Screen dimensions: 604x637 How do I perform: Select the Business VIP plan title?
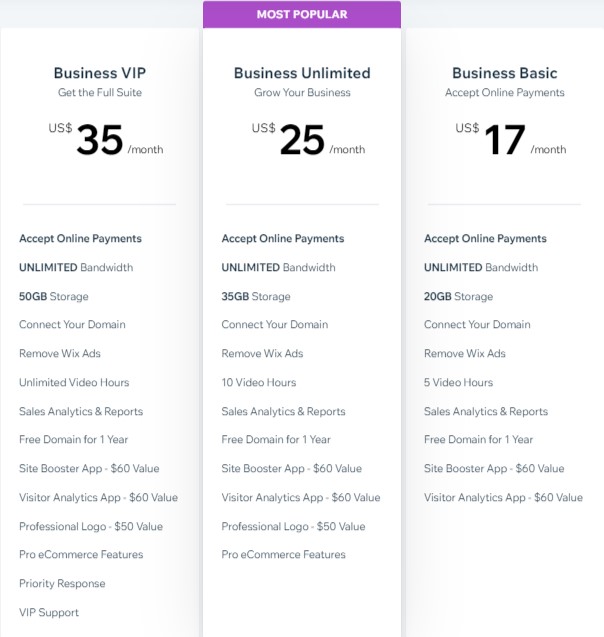point(100,73)
